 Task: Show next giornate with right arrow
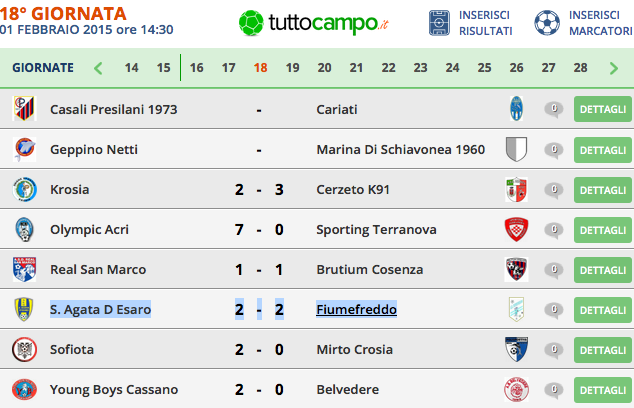coord(613,68)
